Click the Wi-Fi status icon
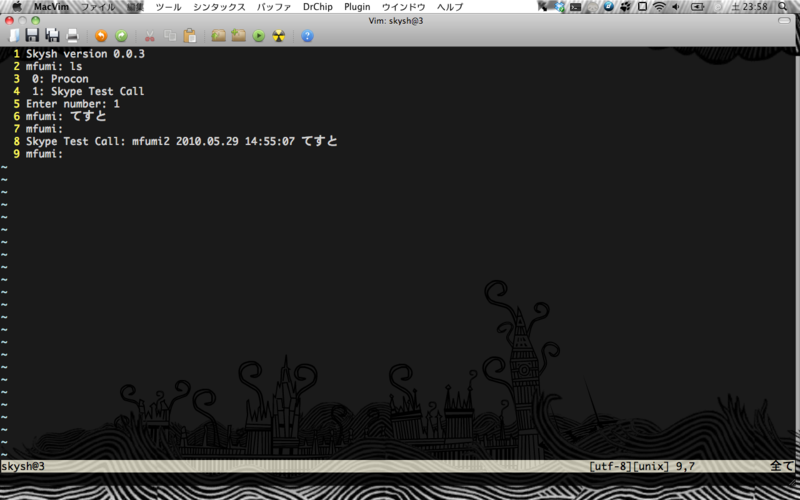The image size is (800, 500). coord(659,7)
